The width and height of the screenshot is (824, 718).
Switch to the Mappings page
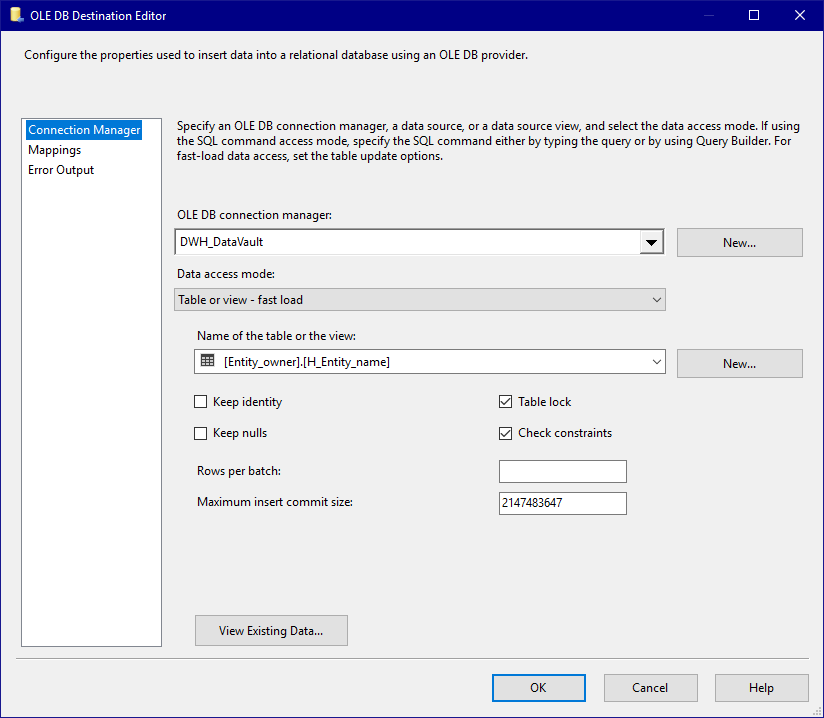click(55, 150)
